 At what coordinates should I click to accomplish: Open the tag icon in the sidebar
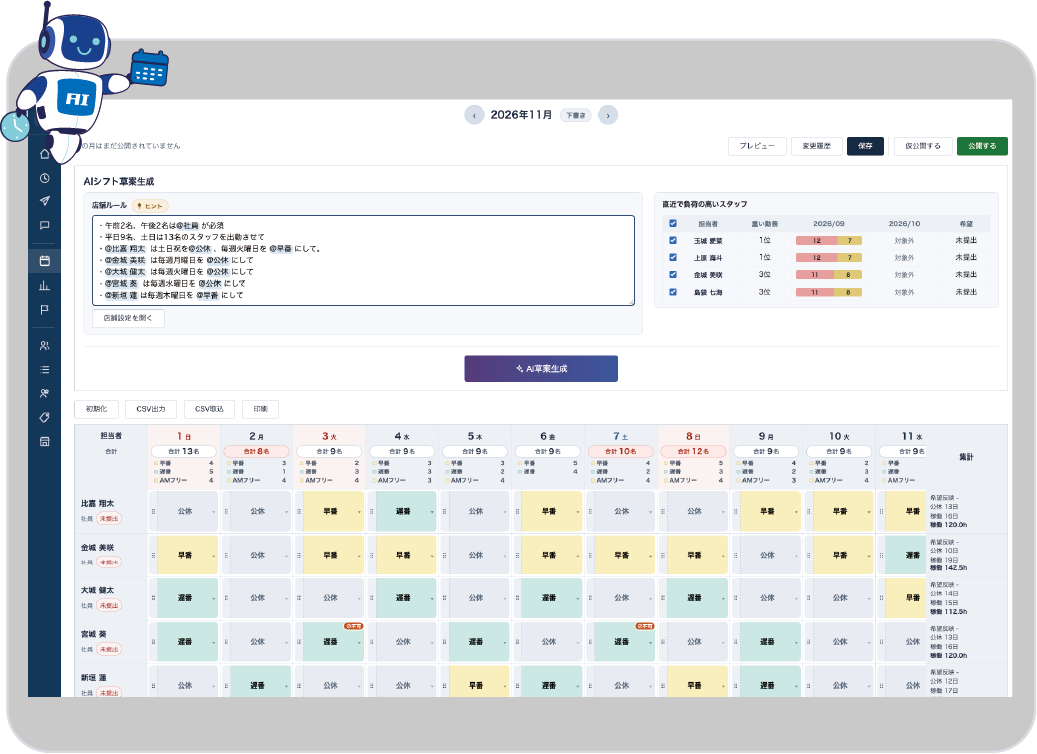pyautogui.click(x=44, y=417)
